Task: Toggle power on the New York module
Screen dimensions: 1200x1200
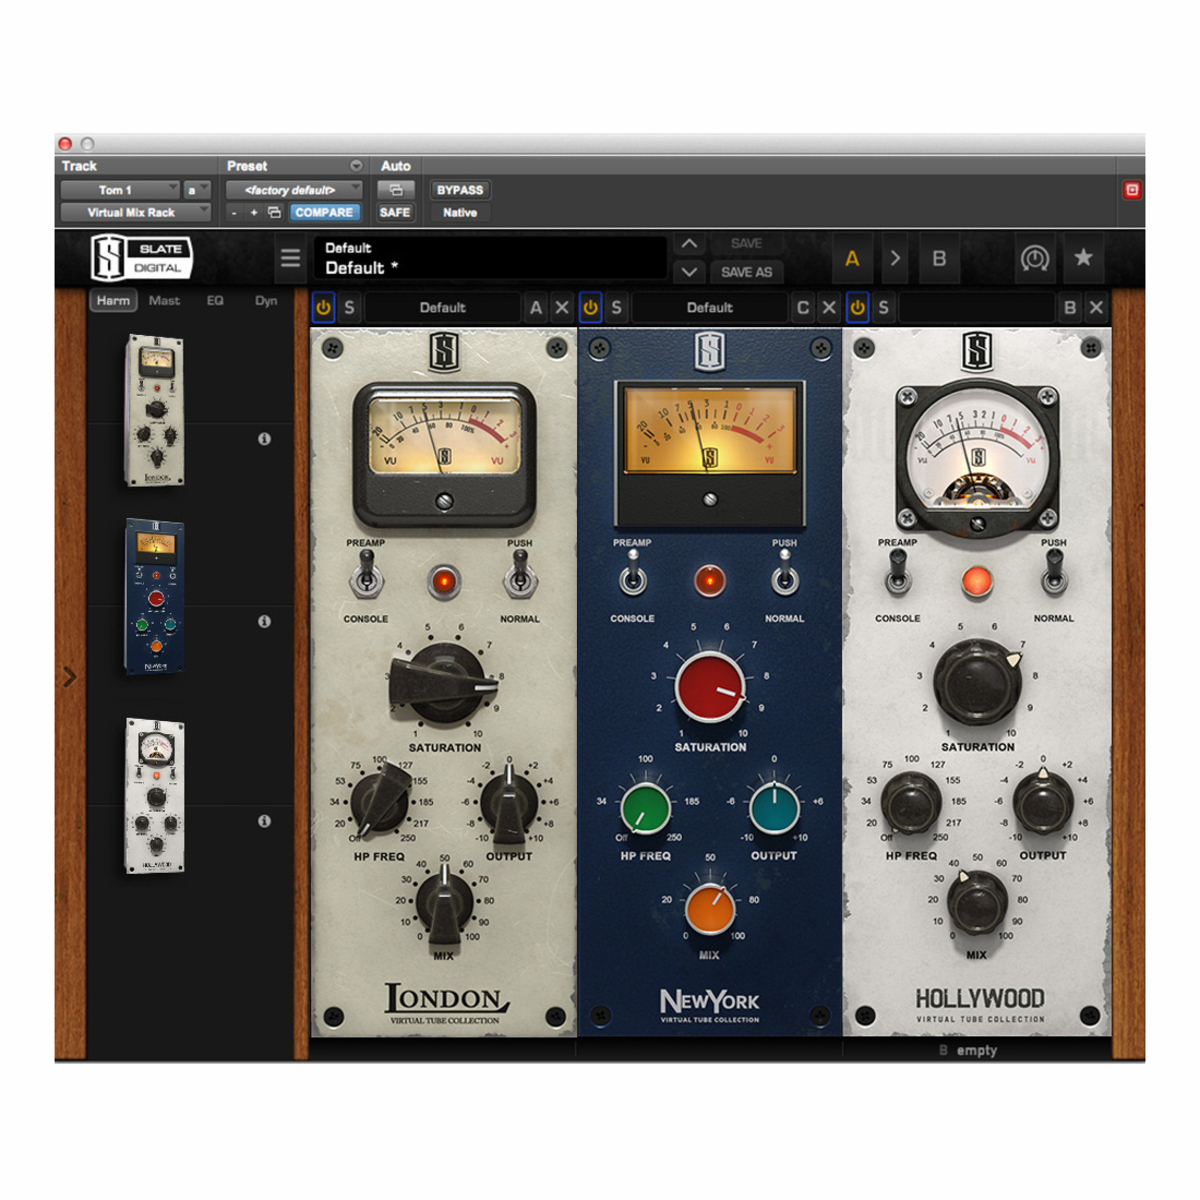Action: click(x=590, y=308)
